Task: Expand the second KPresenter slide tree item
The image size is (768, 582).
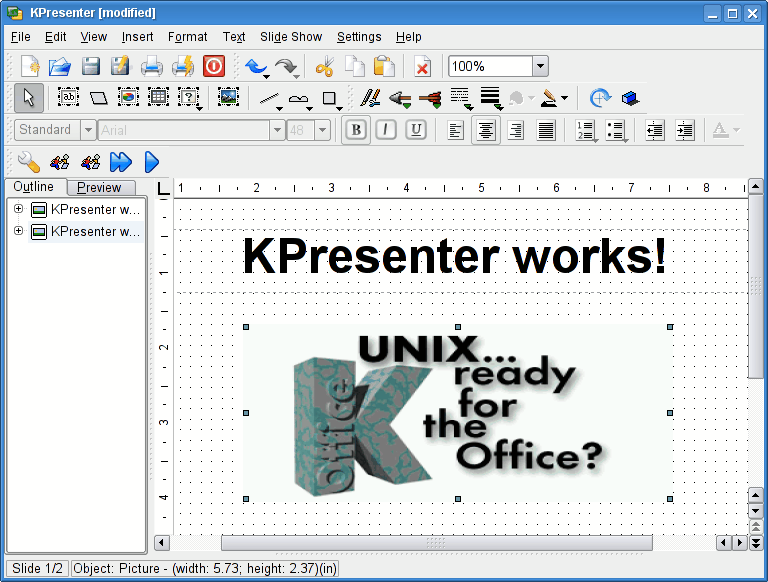Action: (x=18, y=231)
